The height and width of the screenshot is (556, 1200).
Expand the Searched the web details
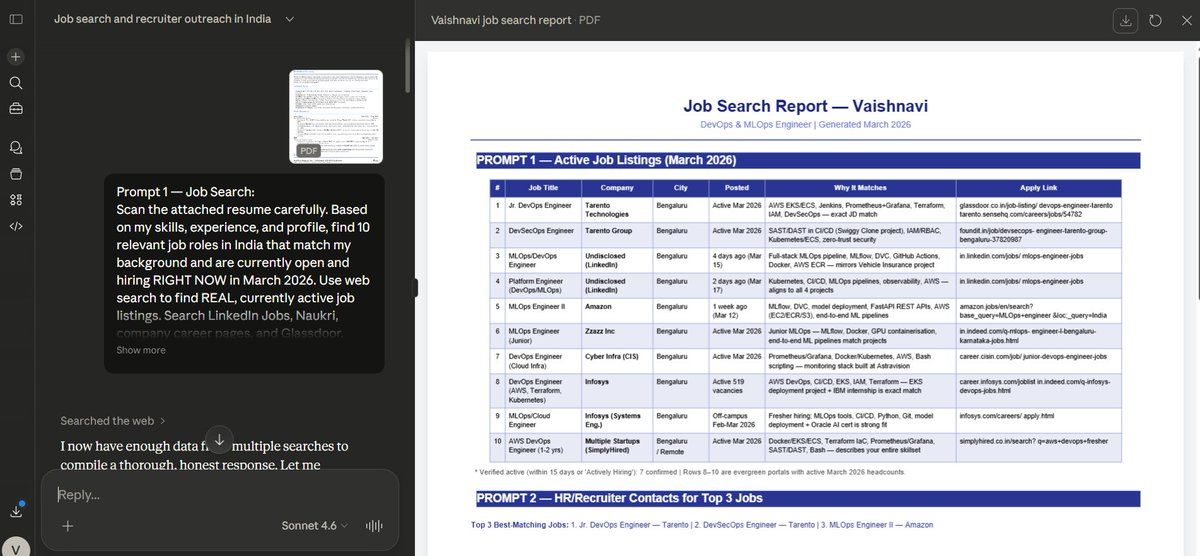pos(113,421)
